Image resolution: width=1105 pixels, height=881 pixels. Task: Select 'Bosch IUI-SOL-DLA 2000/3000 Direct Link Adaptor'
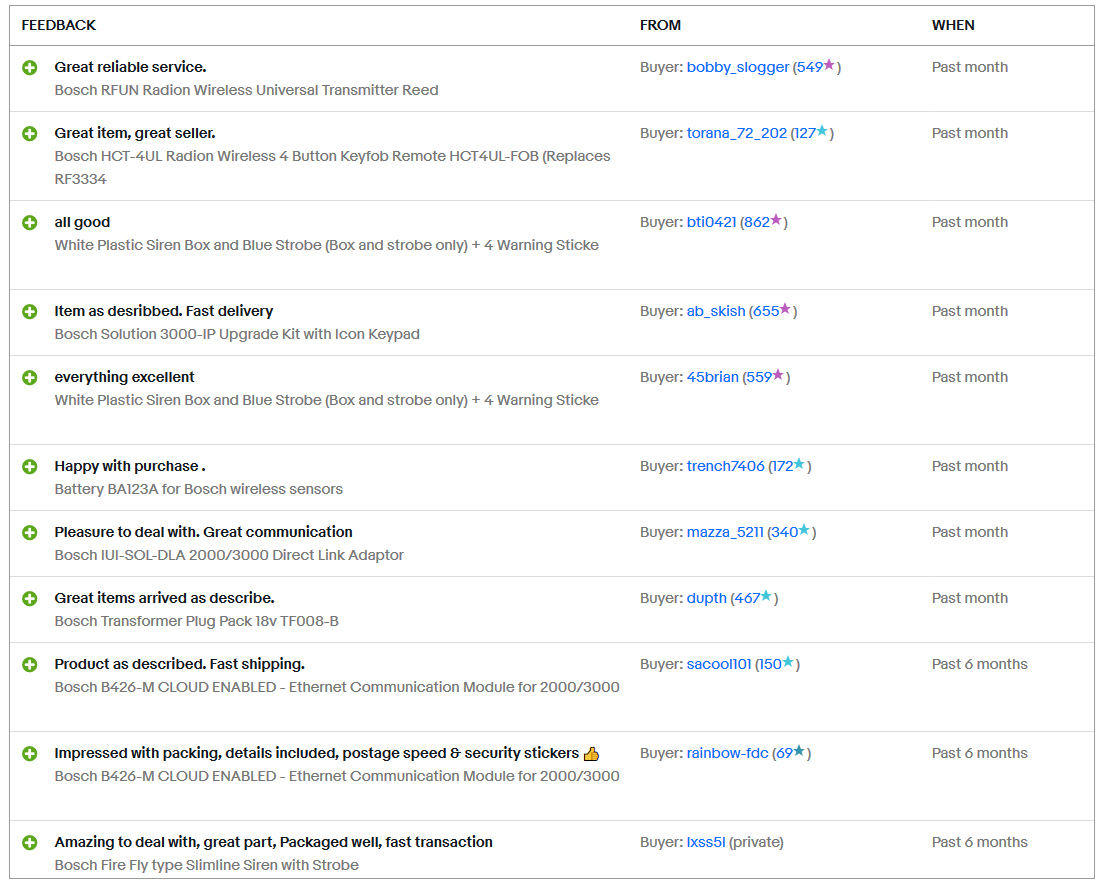tap(229, 555)
